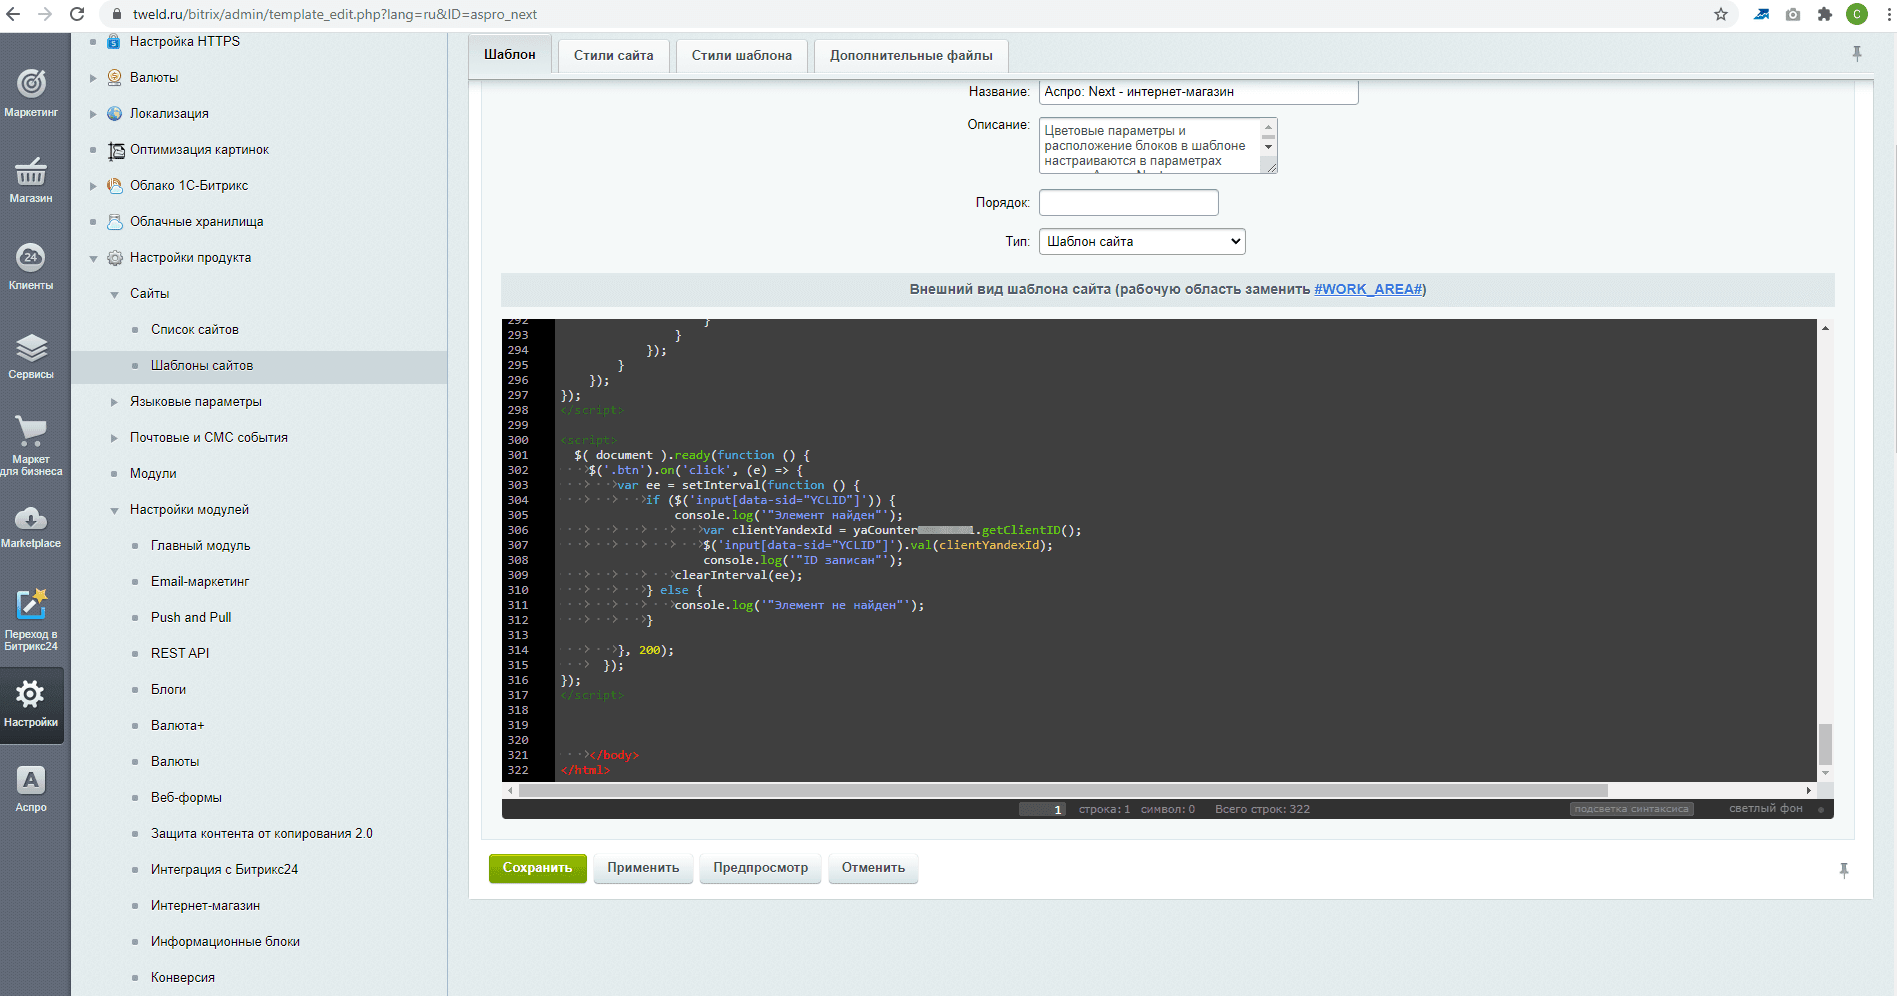Click the Описание text area
1897x996 pixels.
1158,146
